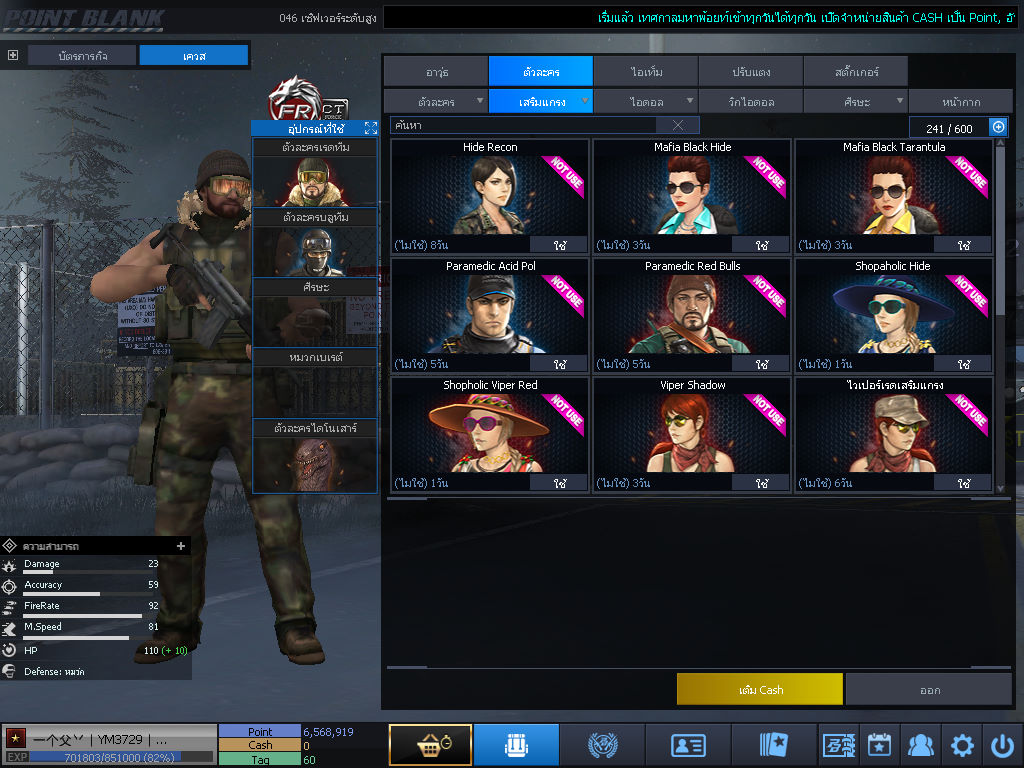Open the shop basket icon
Viewport: 1024px width, 768px height.
coord(430,745)
